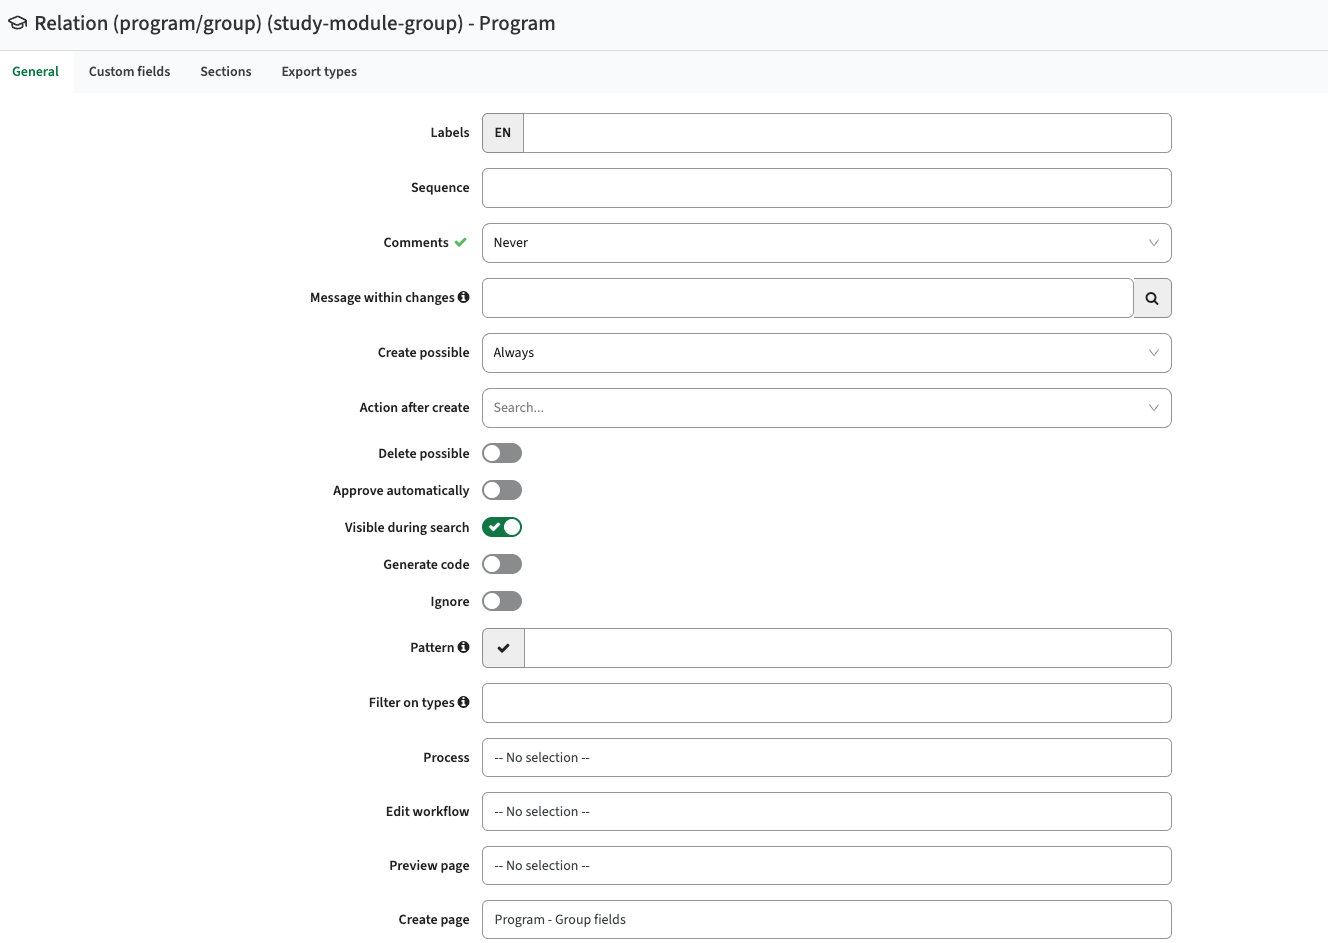
Task: Click the Generate code label
Action: pos(426,564)
